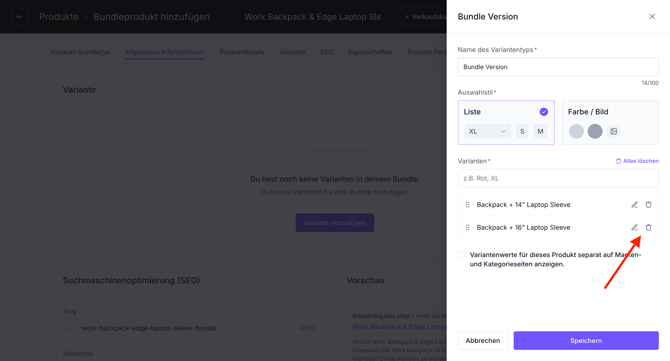Choose the Farbe / Bild selection style
The height and width of the screenshot is (361, 670).
(x=610, y=123)
